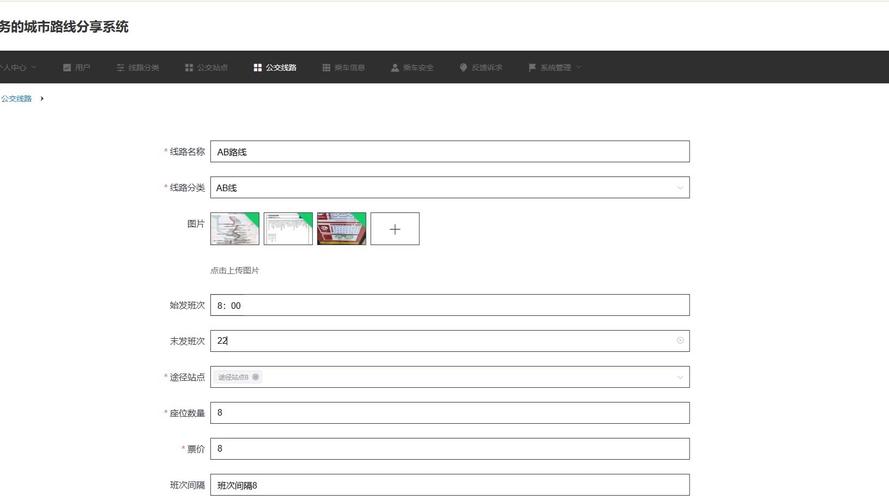Click the 公交线路 breadcrumb link
The width and height of the screenshot is (889, 500).
coord(16,99)
